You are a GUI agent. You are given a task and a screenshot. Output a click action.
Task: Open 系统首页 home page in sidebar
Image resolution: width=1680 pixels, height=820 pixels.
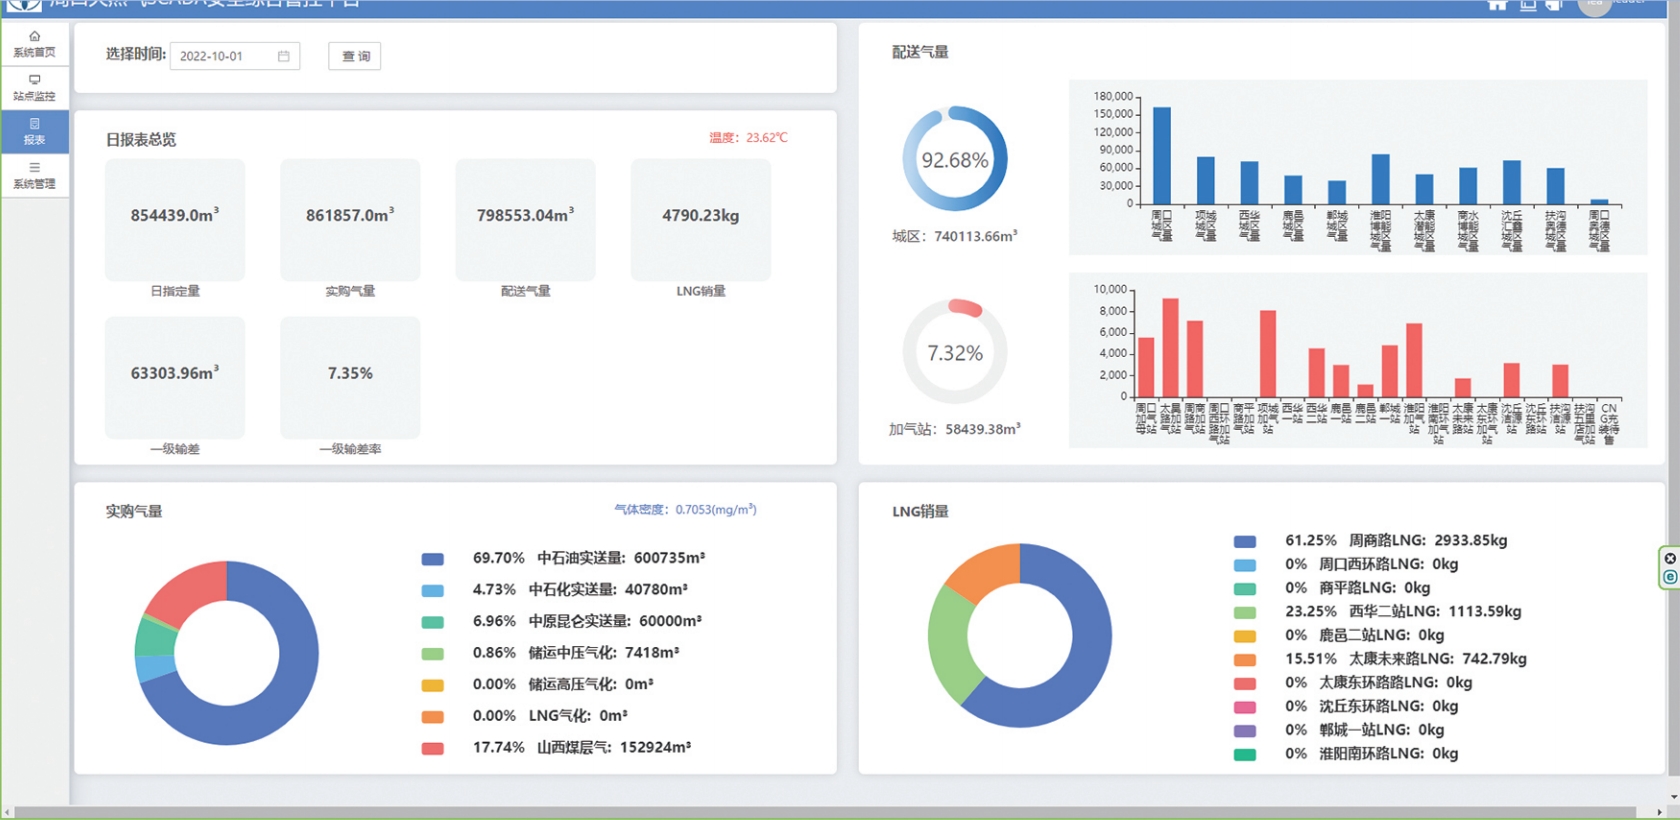pyautogui.click(x=34, y=44)
